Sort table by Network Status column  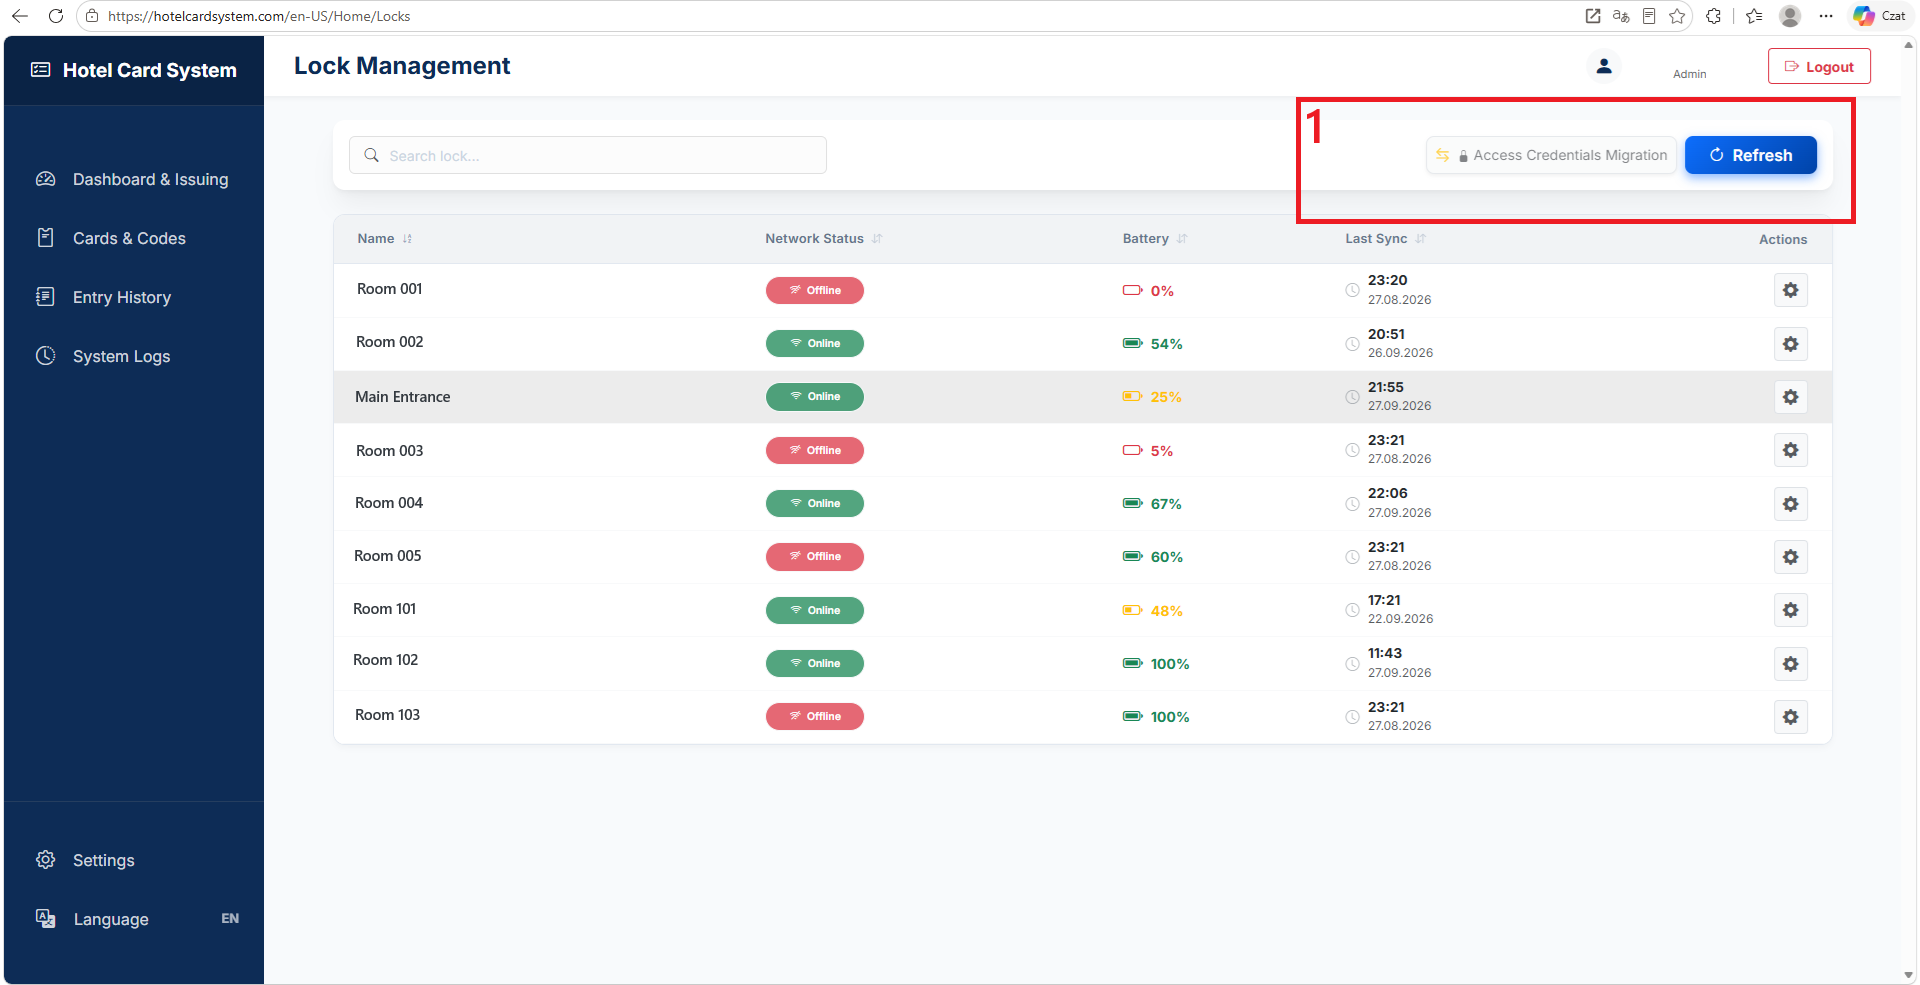click(823, 239)
